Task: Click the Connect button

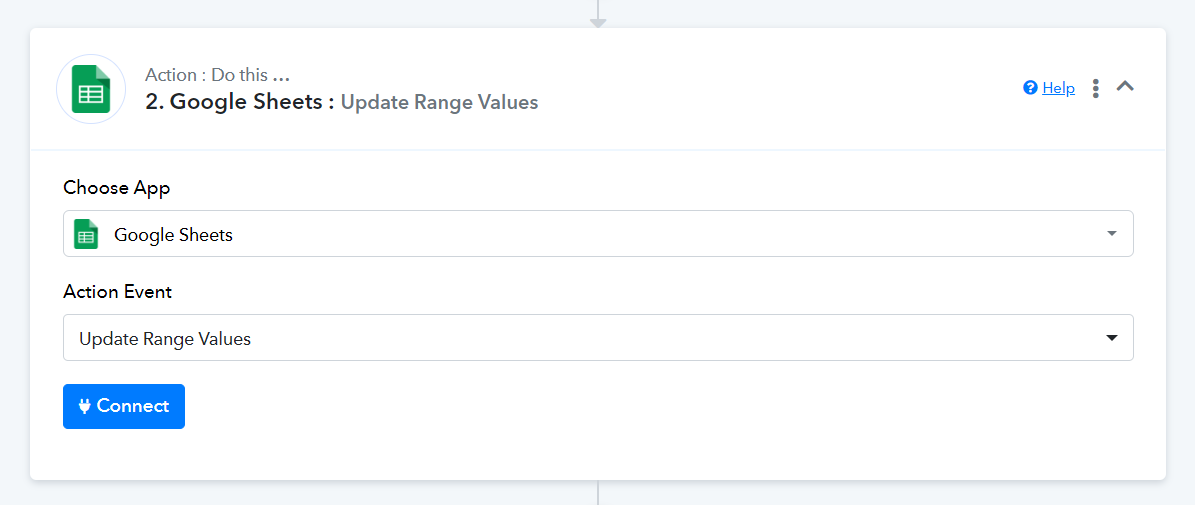Action: (124, 406)
